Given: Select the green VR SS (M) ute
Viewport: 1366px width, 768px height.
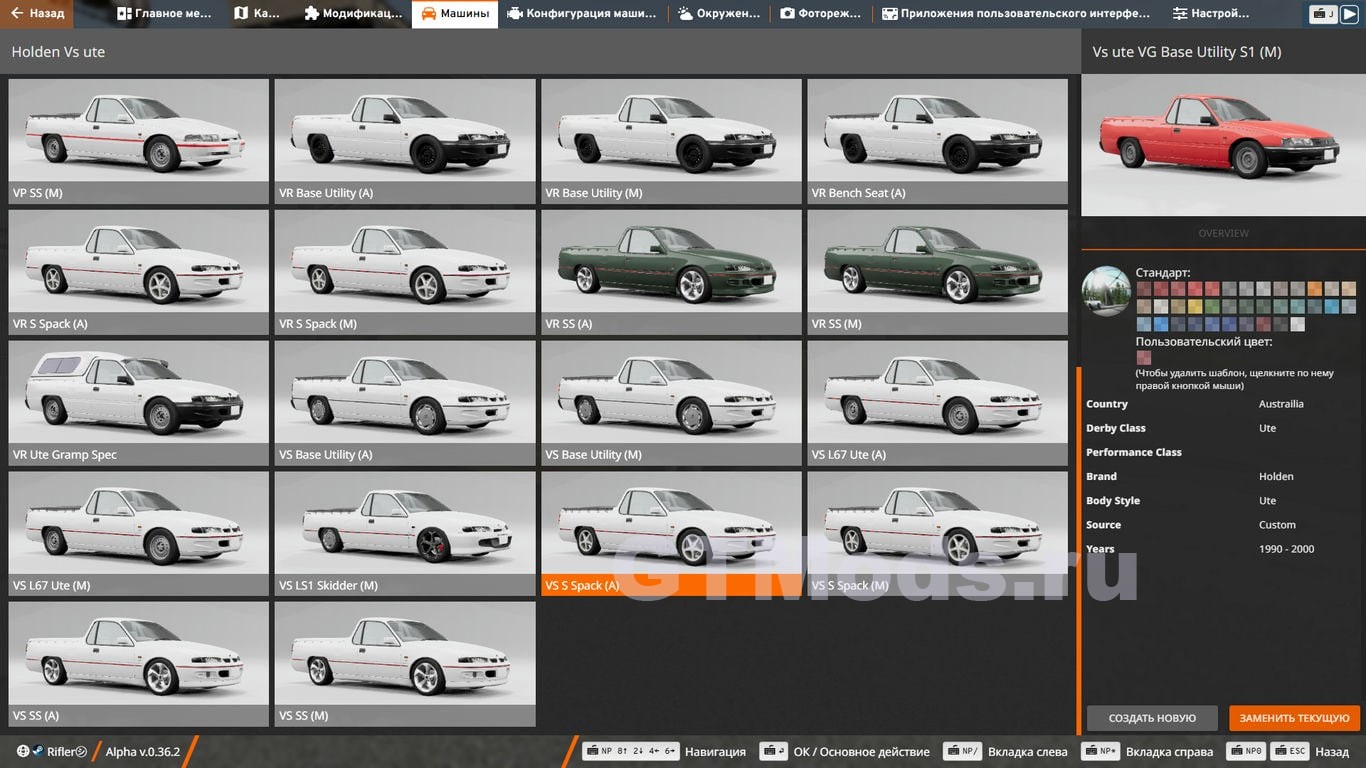Looking at the screenshot, I should point(938,272).
